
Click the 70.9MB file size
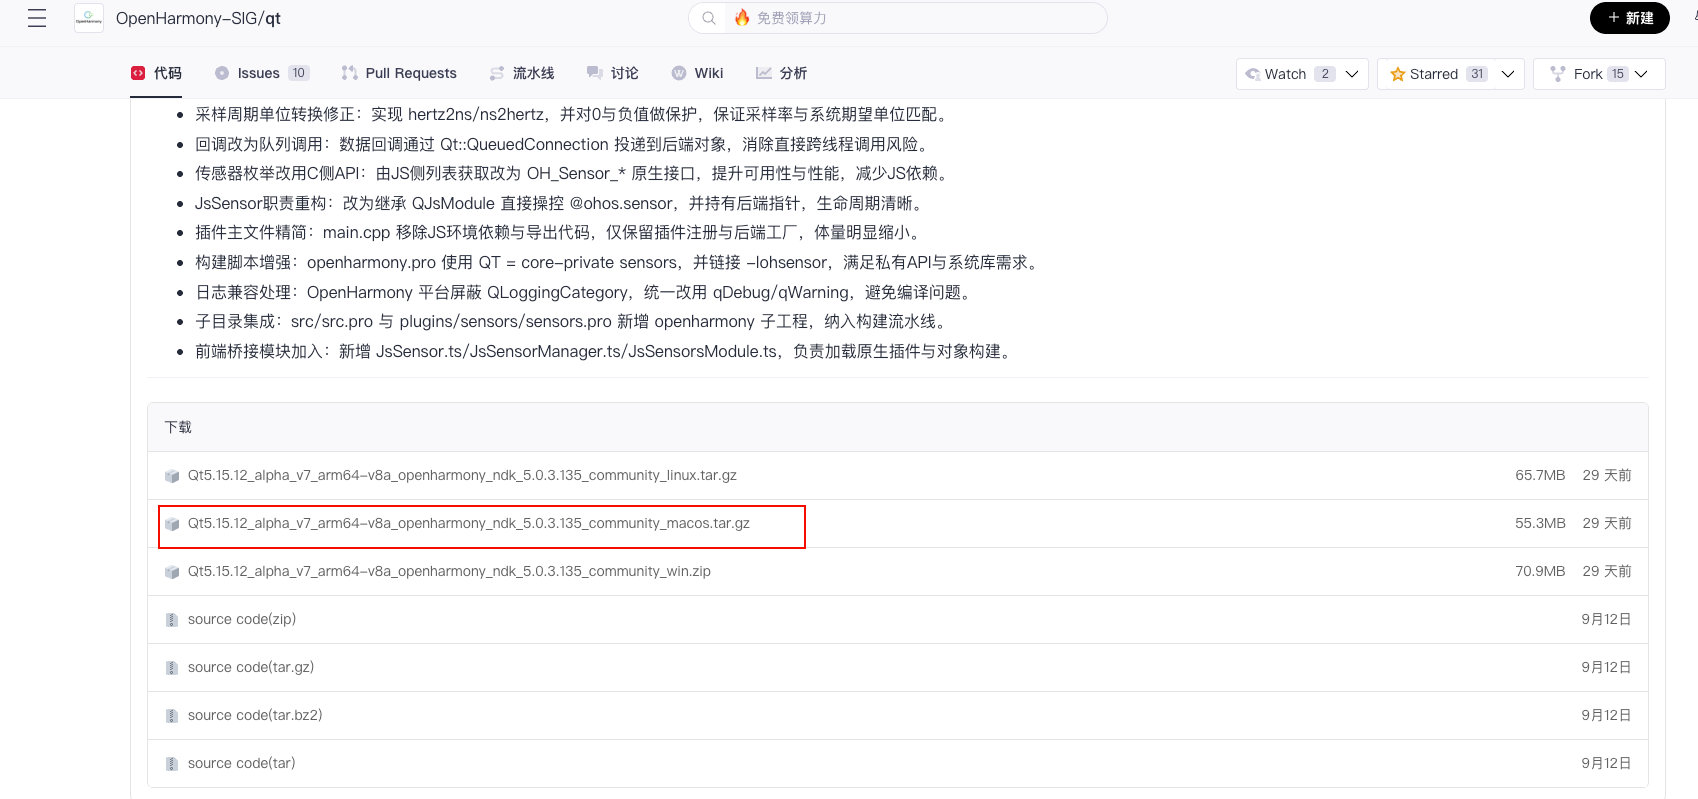(x=1540, y=572)
